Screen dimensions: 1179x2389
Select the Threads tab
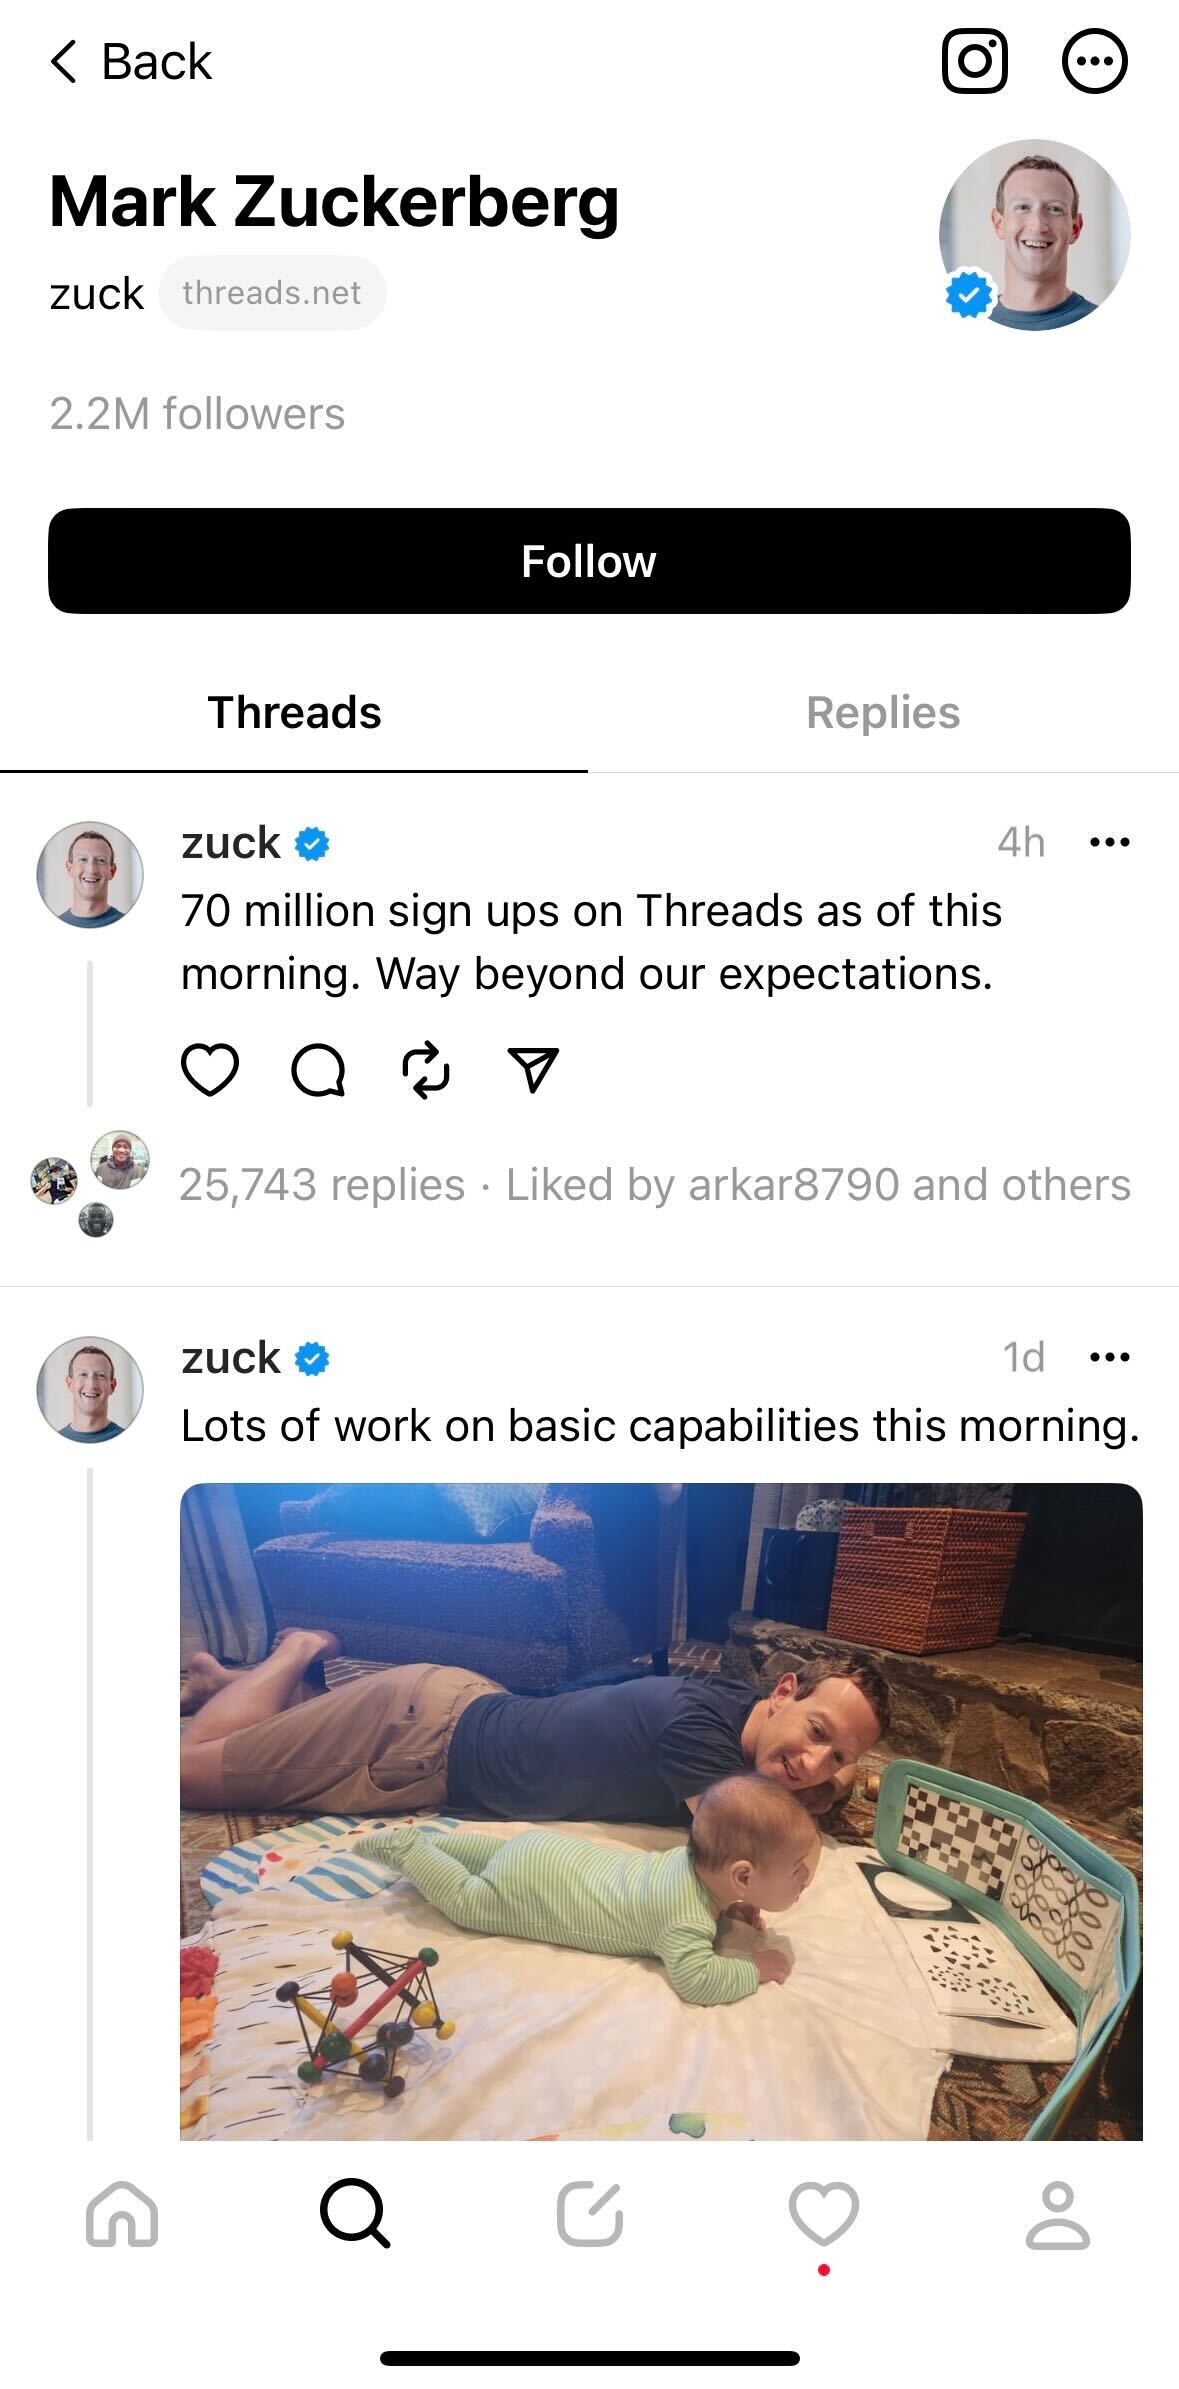coord(294,713)
